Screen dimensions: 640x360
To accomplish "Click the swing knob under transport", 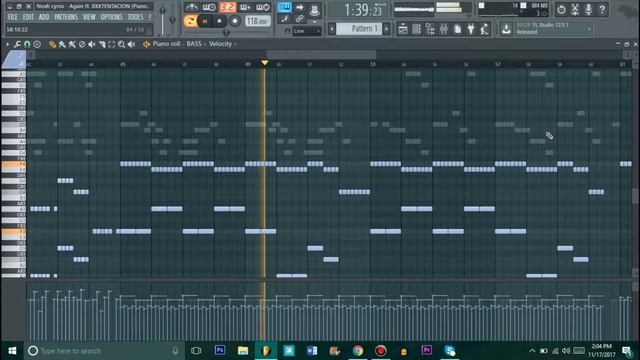I will point(226,32).
